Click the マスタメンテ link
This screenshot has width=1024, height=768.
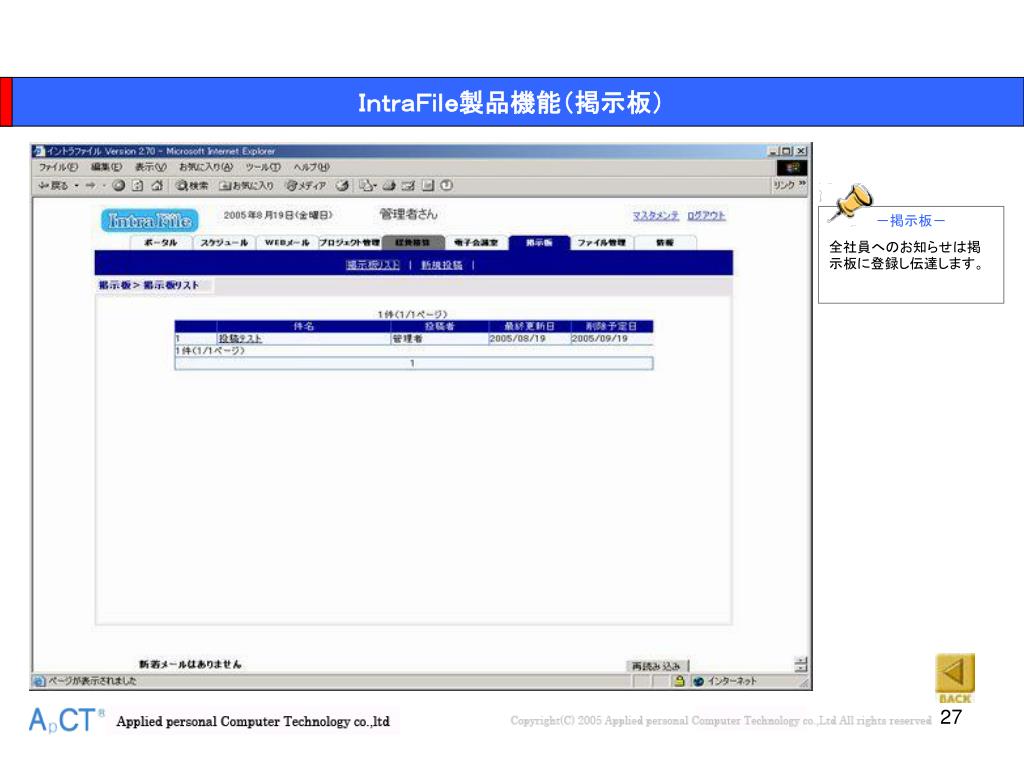(x=656, y=216)
